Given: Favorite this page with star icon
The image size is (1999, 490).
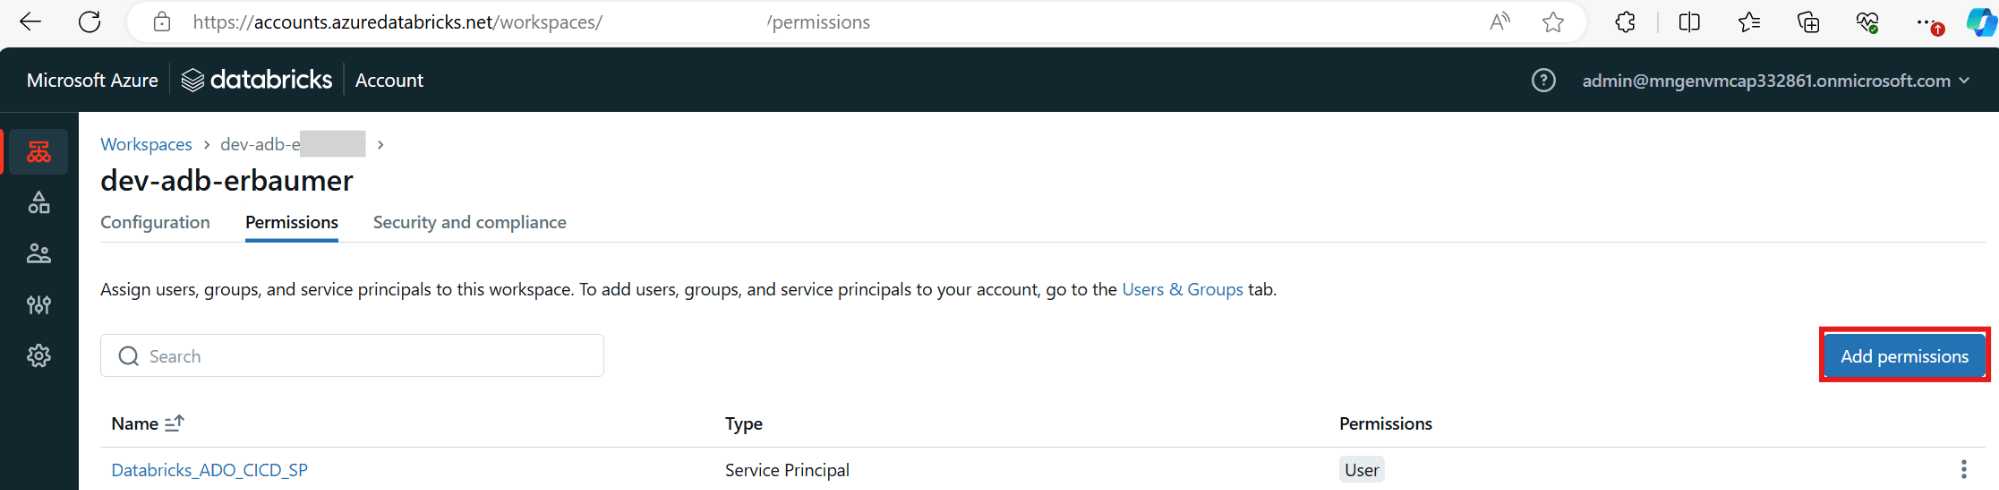Looking at the screenshot, I should pos(1552,22).
